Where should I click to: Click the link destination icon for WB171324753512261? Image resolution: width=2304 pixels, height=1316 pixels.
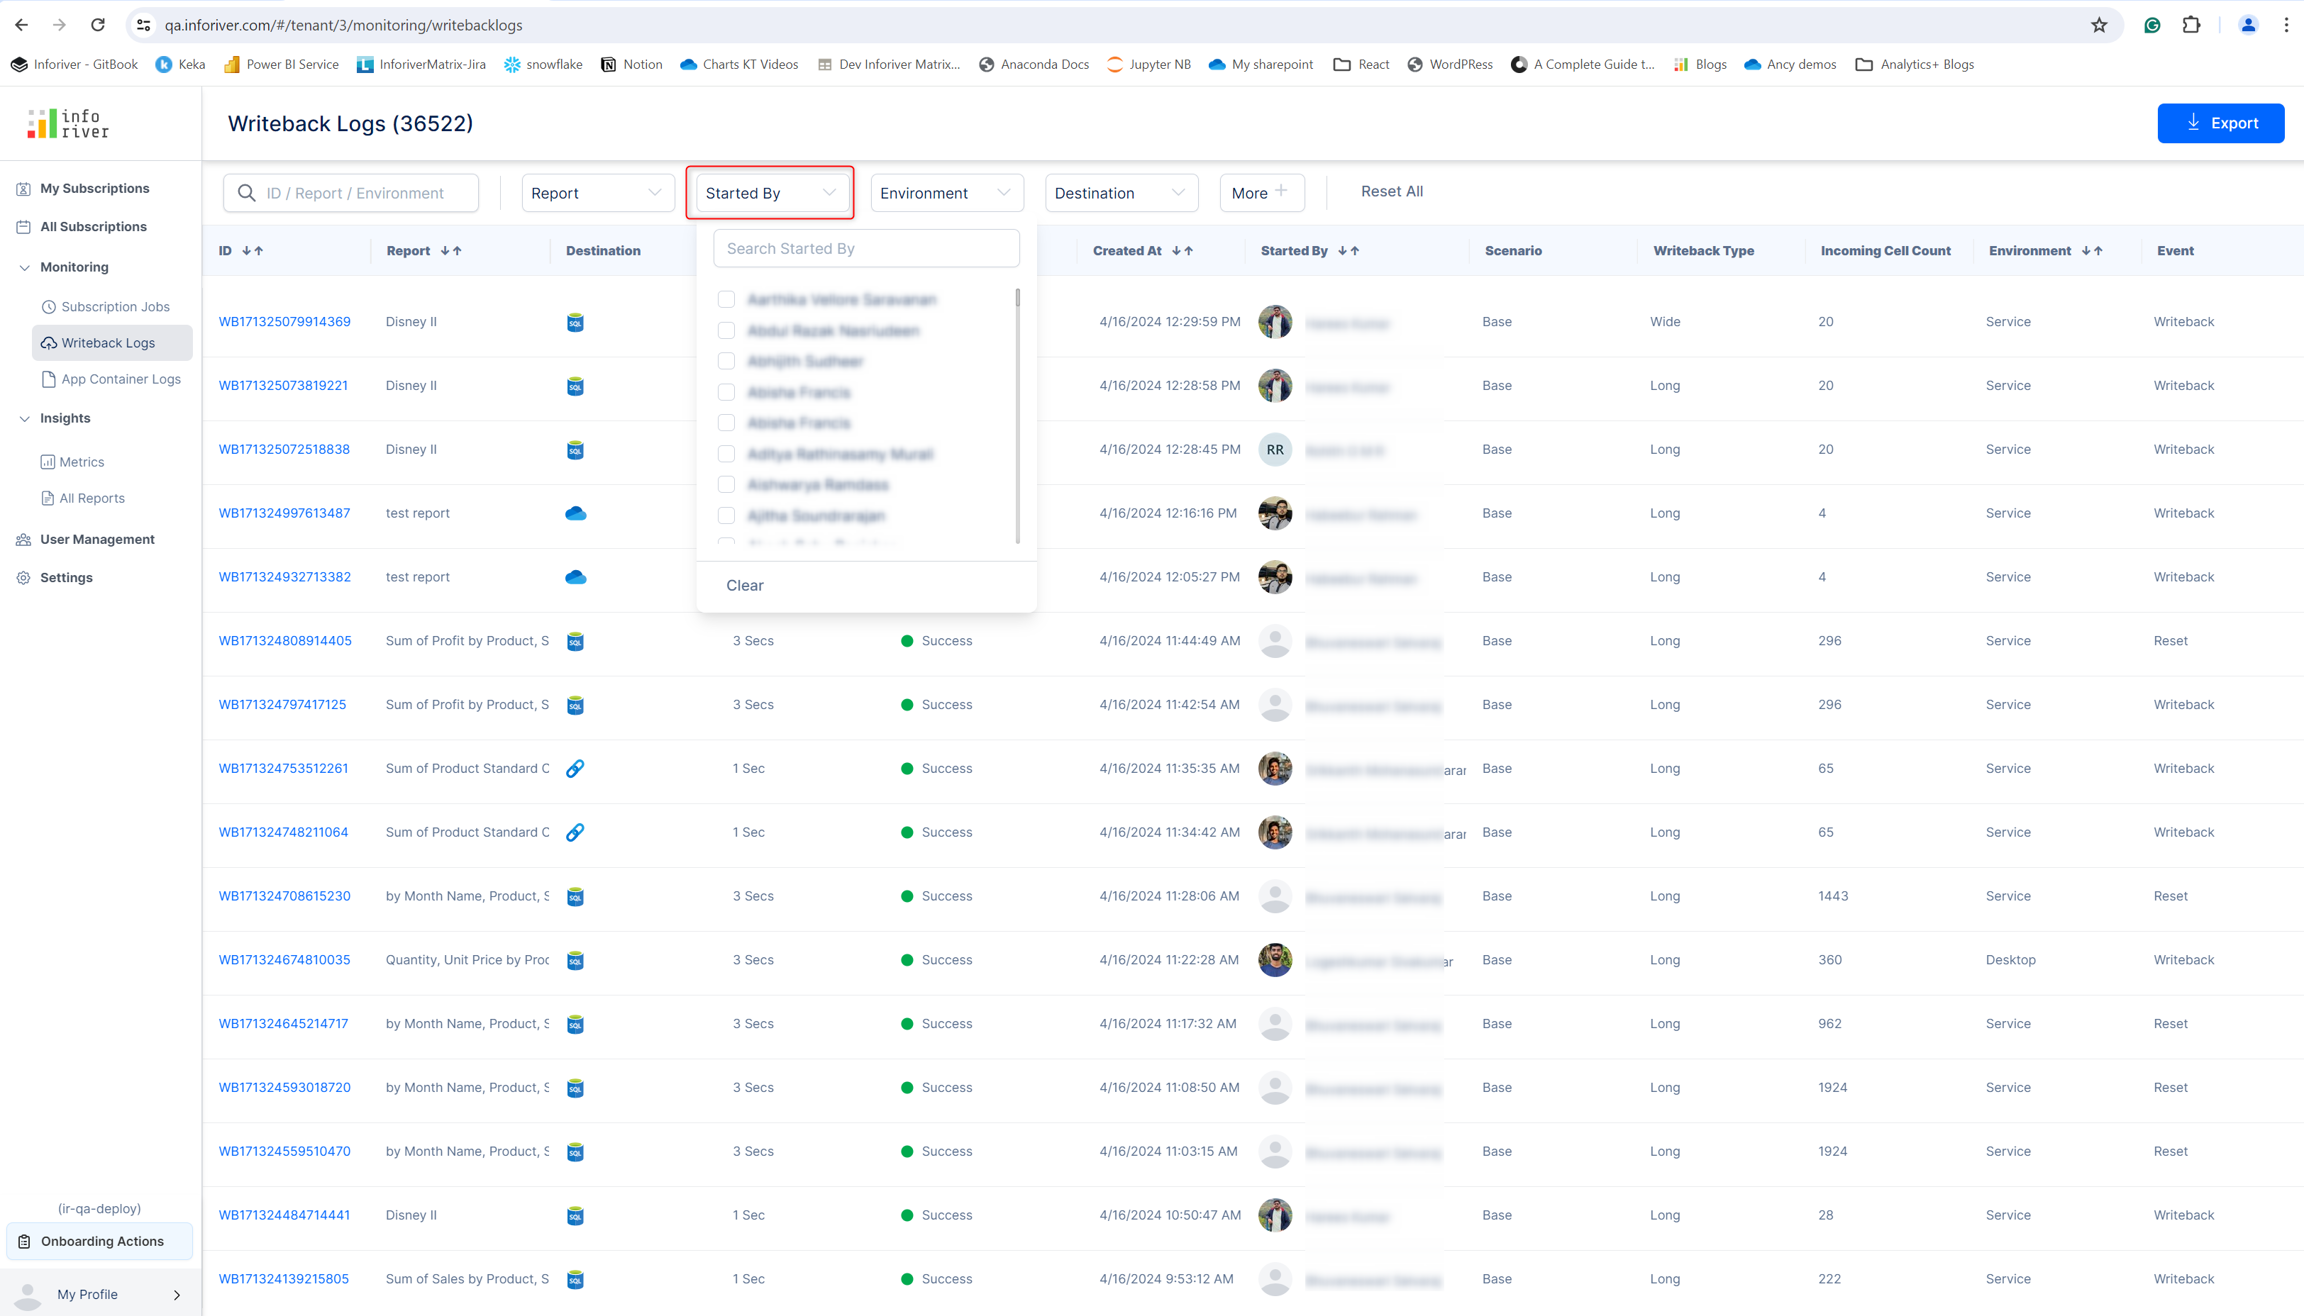(575, 768)
